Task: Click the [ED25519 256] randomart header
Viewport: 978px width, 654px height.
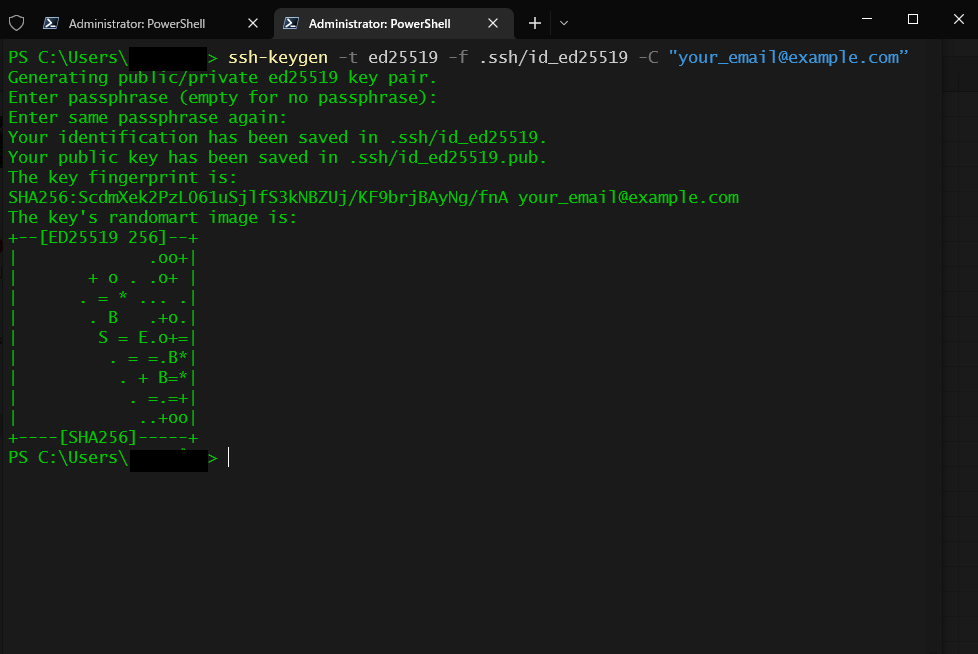Action: point(103,238)
